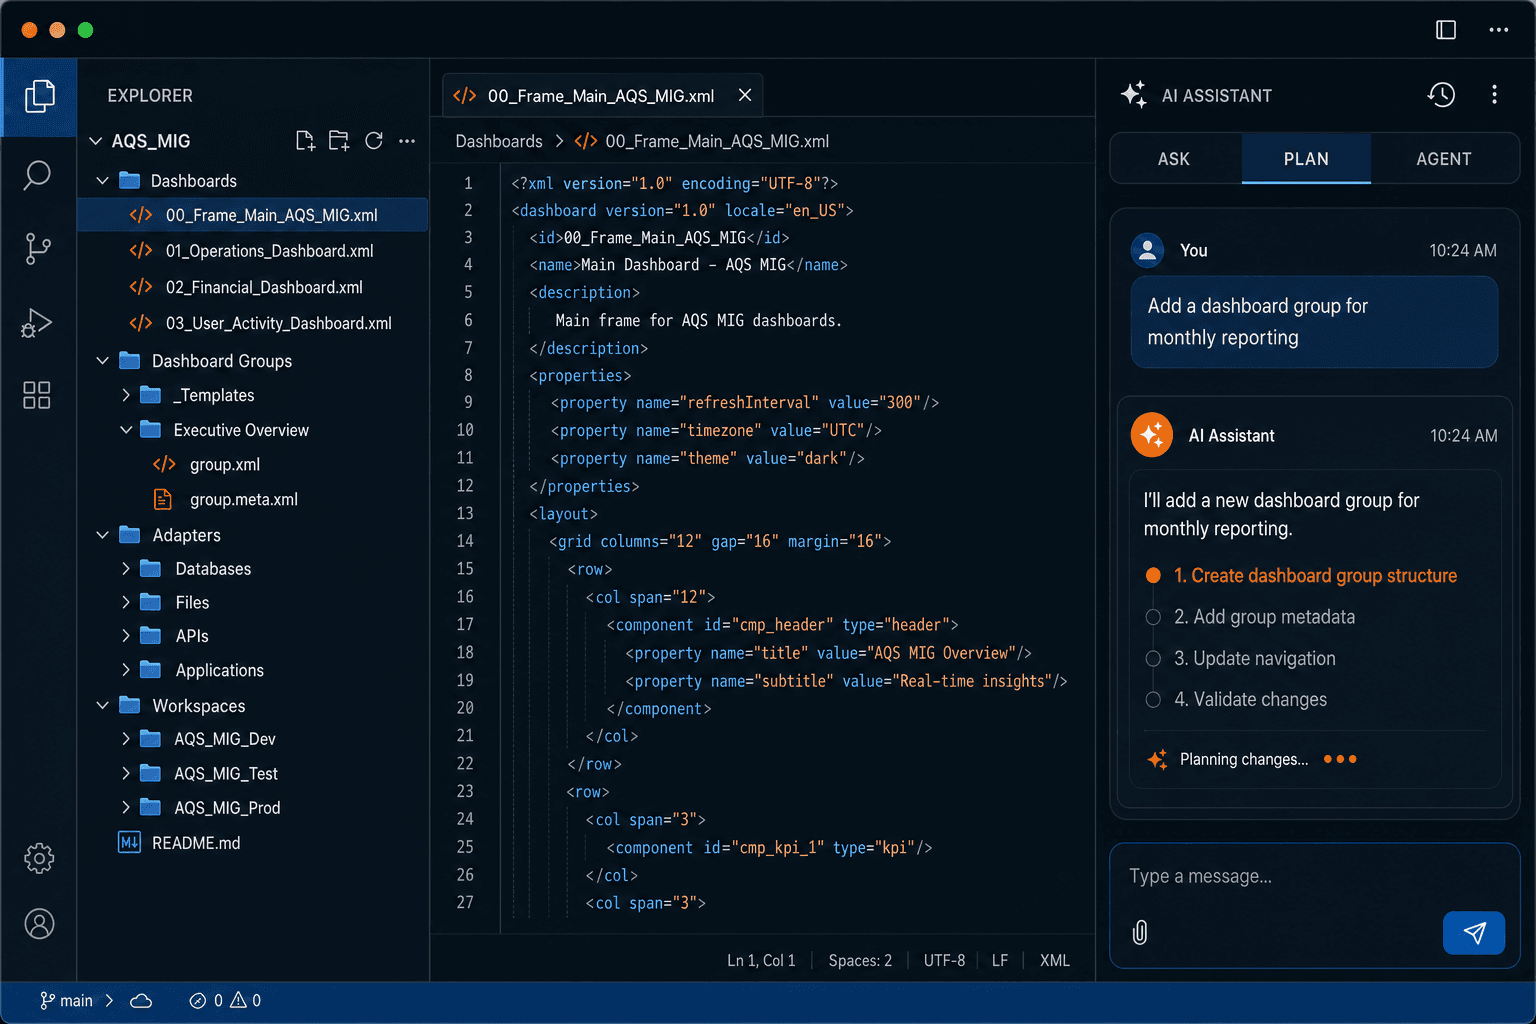Click the New Folder icon in explorer
Viewport: 1536px width, 1024px height.
click(x=340, y=141)
